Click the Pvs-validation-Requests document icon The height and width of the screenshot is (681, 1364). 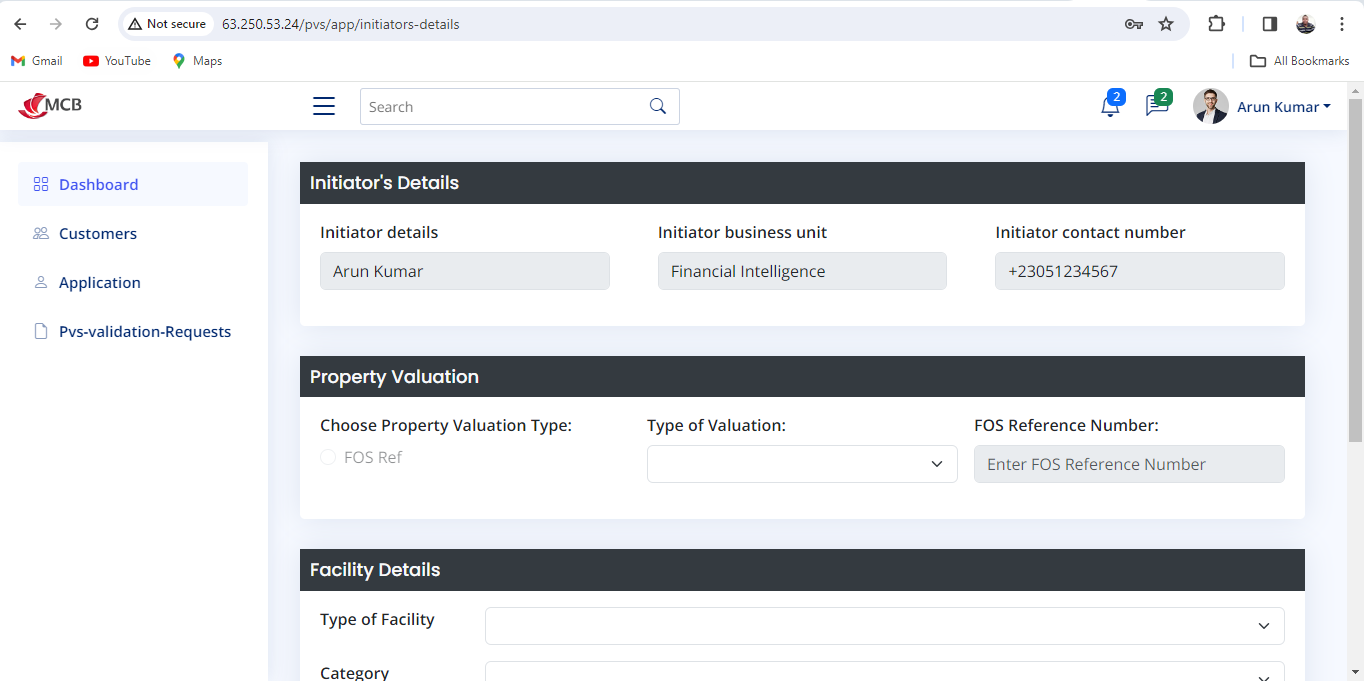(41, 331)
